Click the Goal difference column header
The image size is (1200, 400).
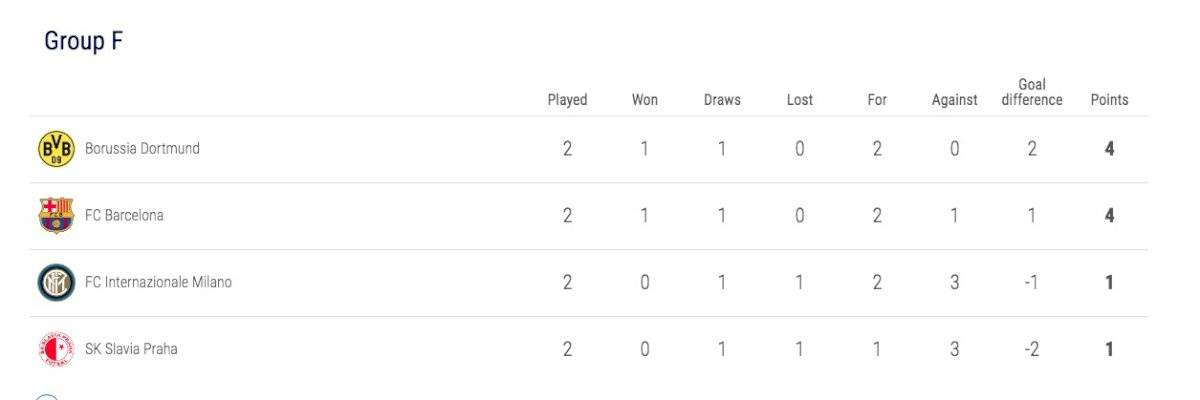point(1032,92)
